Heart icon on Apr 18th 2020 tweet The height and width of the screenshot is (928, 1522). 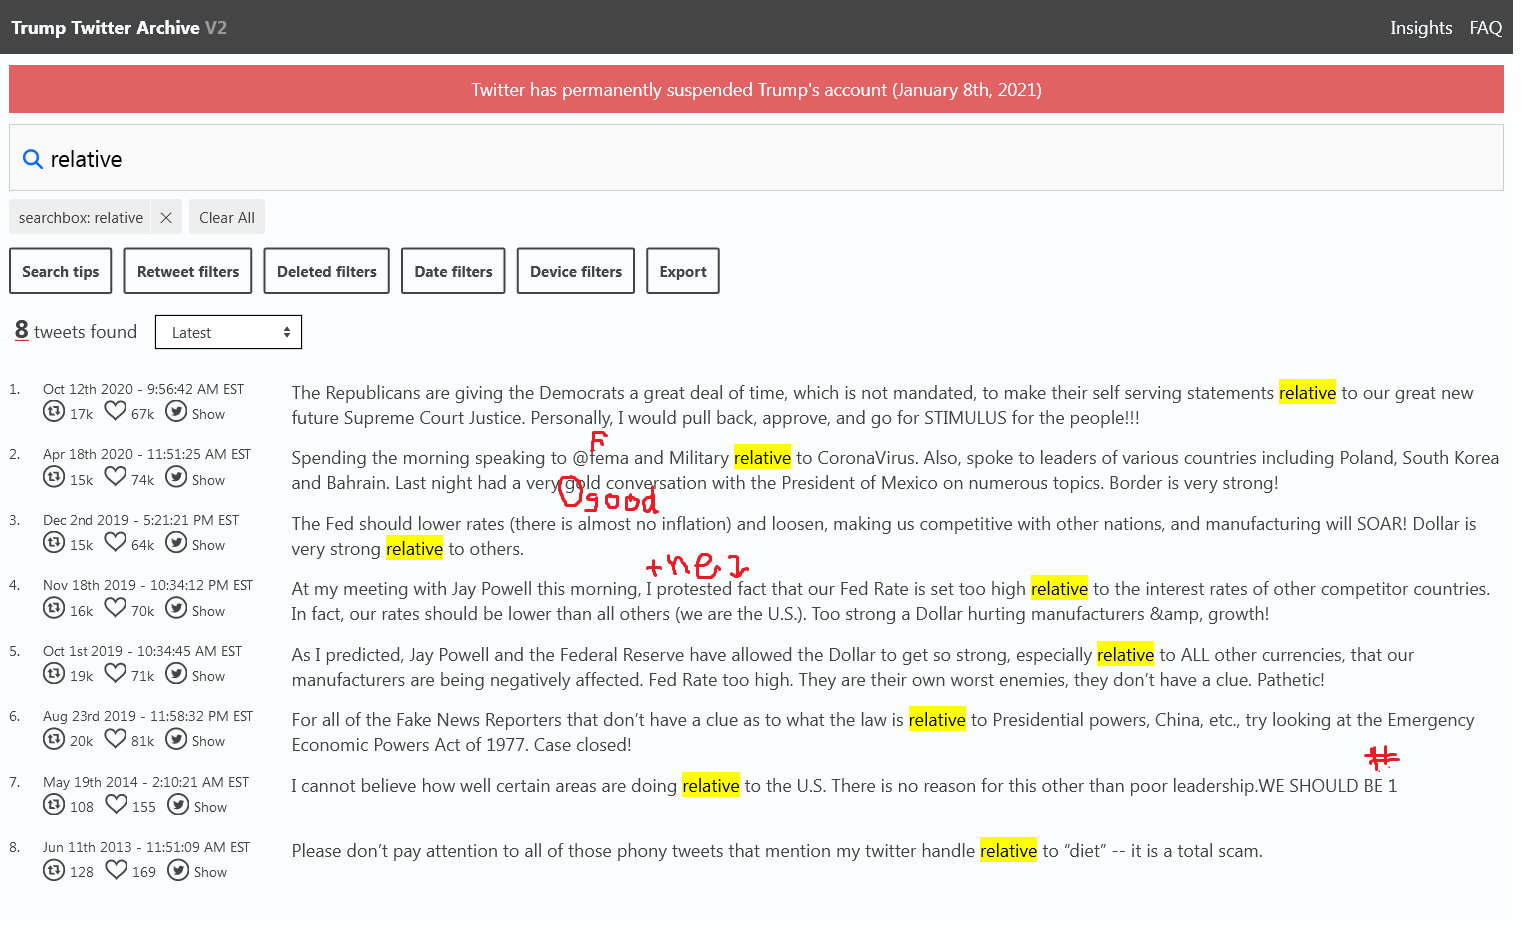tap(116, 477)
